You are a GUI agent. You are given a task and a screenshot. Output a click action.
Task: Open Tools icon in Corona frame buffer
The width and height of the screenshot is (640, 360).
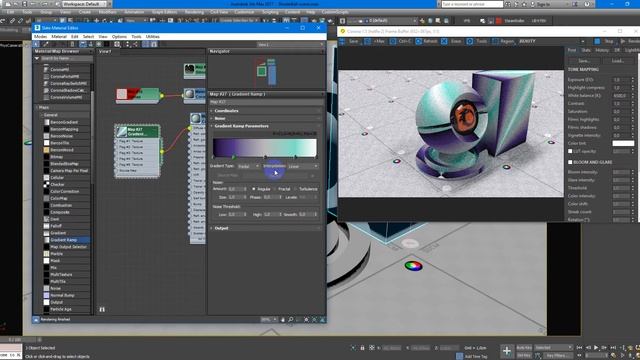point(470,41)
